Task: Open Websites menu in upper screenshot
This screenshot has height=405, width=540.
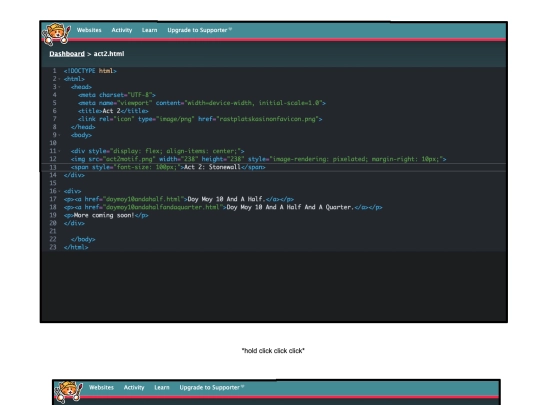Action: click(89, 30)
